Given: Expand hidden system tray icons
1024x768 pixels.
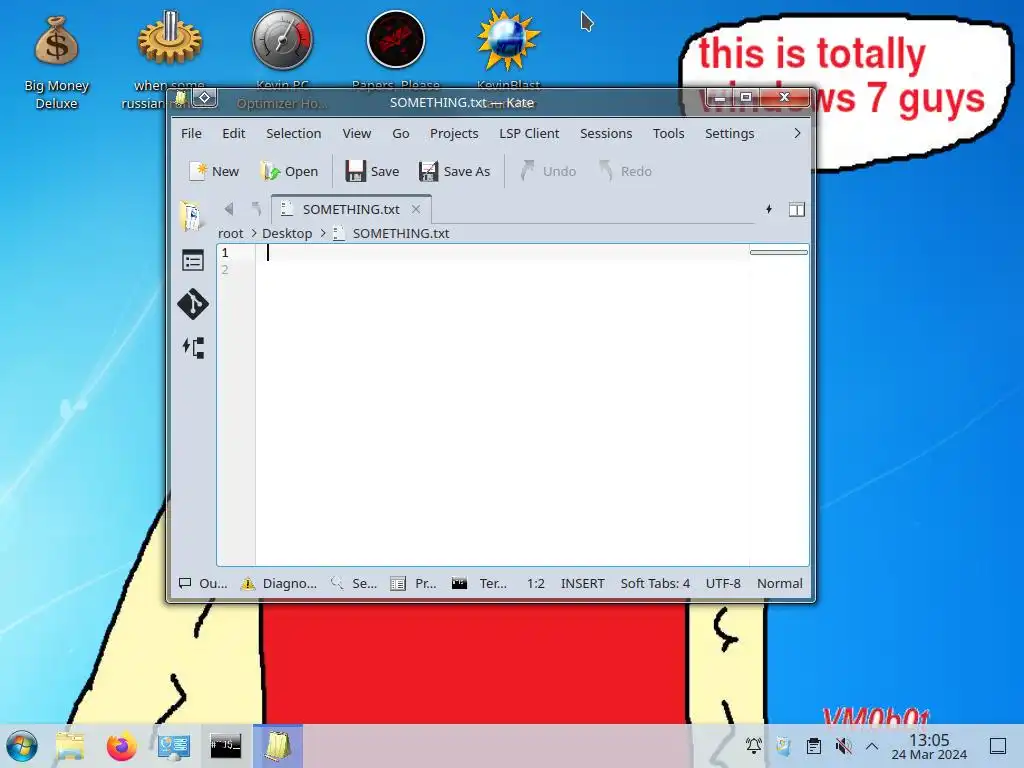Looking at the screenshot, I should coord(872,745).
